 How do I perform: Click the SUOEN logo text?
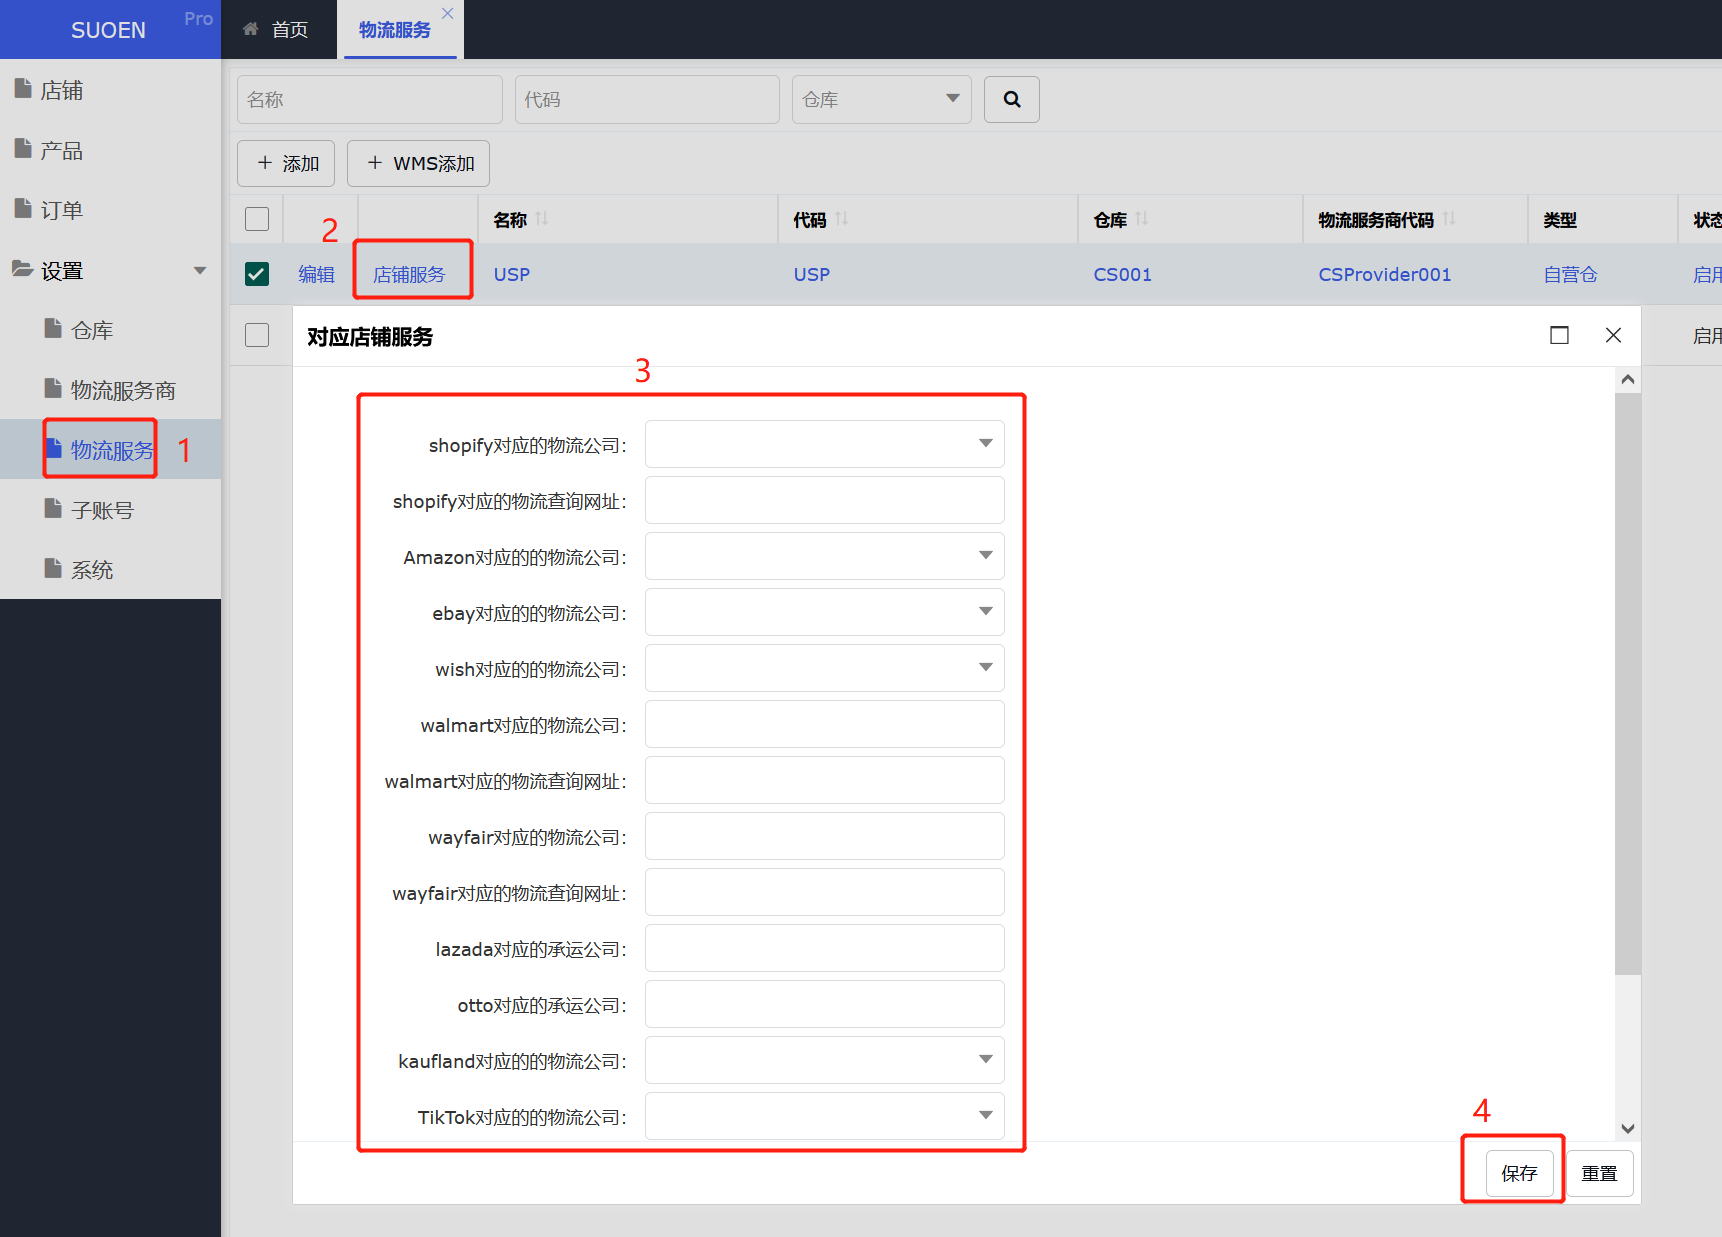108,30
